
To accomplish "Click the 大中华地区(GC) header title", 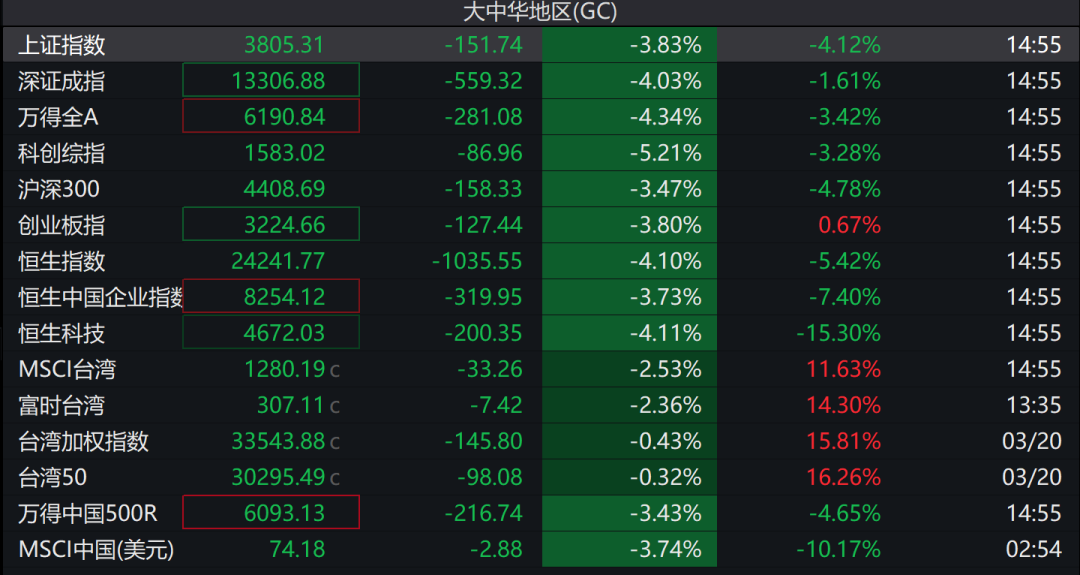I will coord(540,12).
